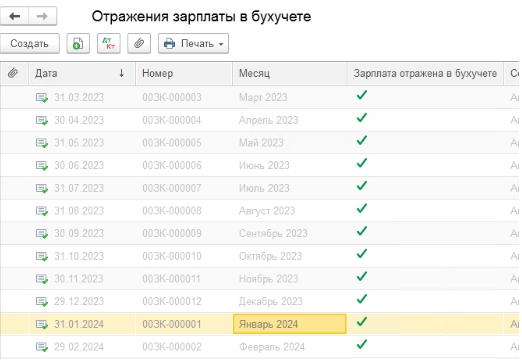This screenshot has height=363, width=522.
Task: Show Дт/Кт postings icon
Action: tap(109, 43)
